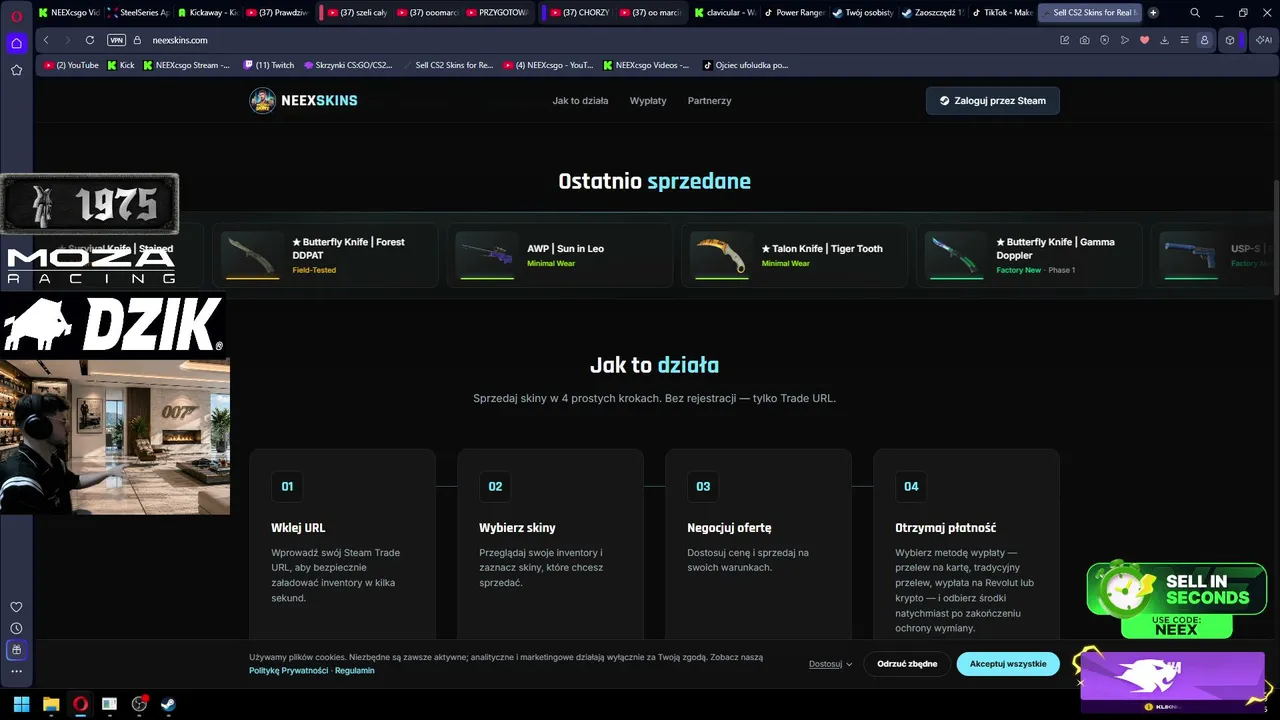Click Akceptuj wszystkie cookie button
Image resolution: width=1280 pixels, height=720 pixels.
tap(1008, 664)
